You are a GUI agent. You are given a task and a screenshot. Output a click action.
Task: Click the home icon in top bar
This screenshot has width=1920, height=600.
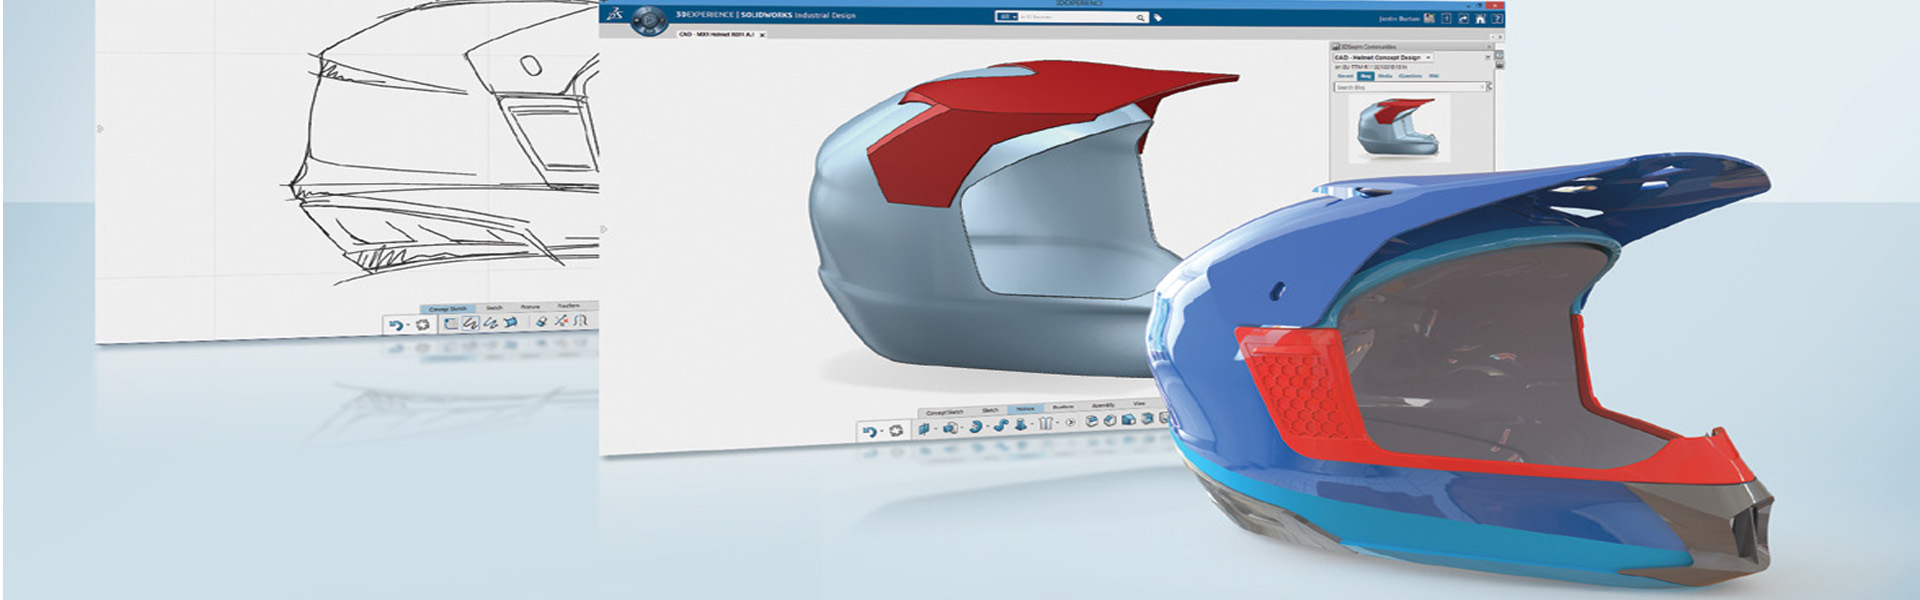pos(1480,19)
